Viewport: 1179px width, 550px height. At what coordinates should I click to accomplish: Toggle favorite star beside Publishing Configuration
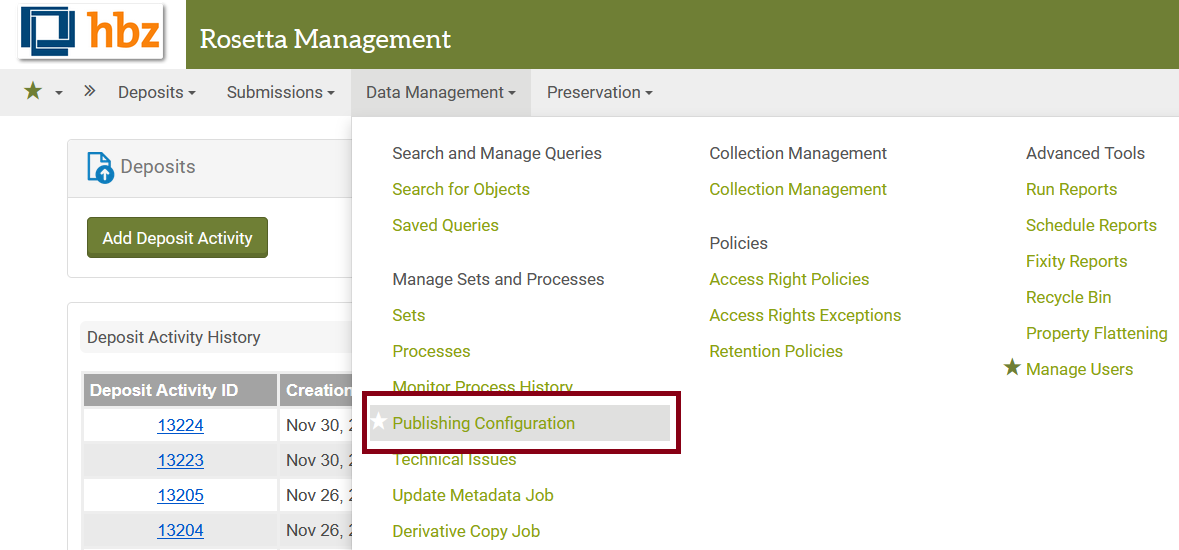(378, 423)
